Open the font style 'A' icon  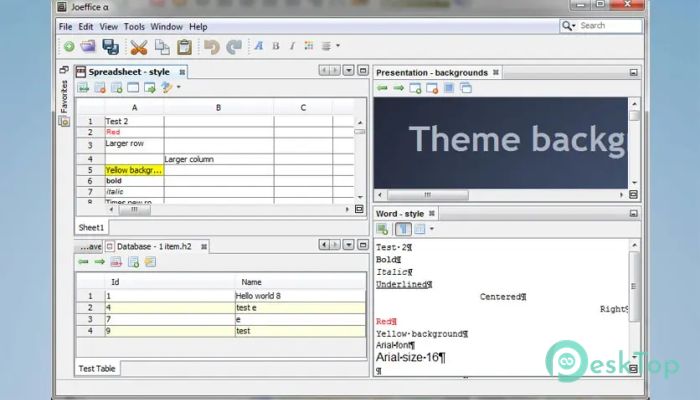pyautogui.click(x=258, y=46)
